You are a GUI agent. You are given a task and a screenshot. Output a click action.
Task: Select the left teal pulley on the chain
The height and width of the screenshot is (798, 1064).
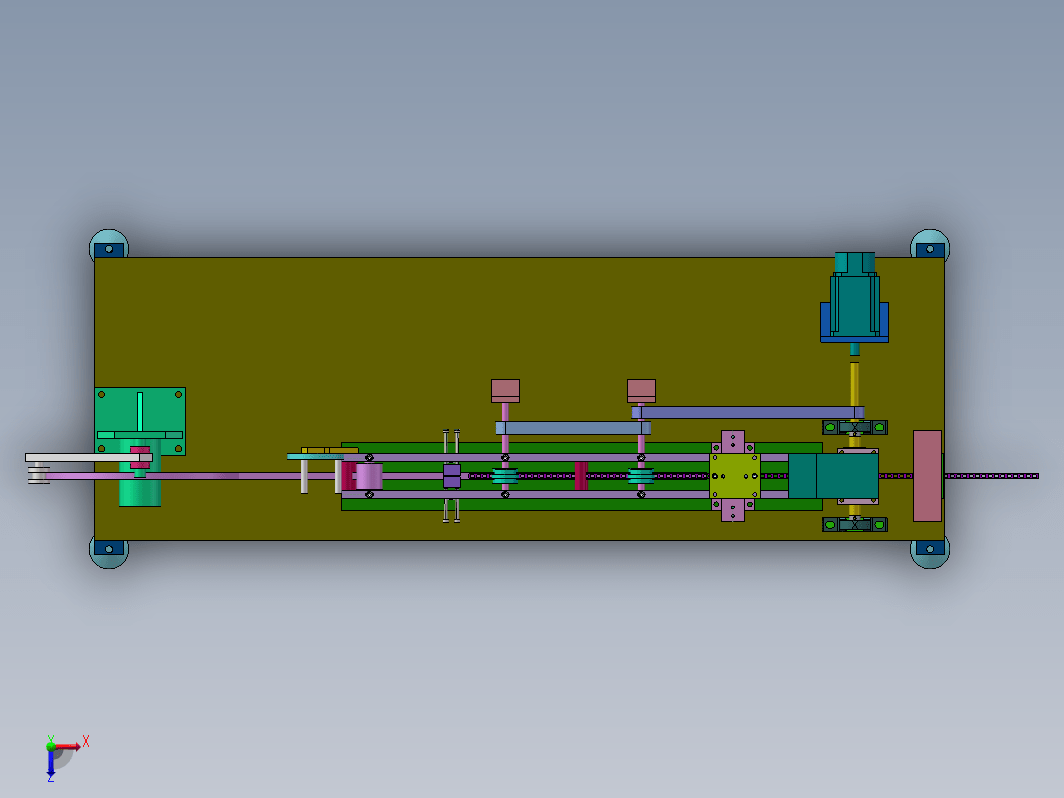pyautogui.click(x=505, y=476)
